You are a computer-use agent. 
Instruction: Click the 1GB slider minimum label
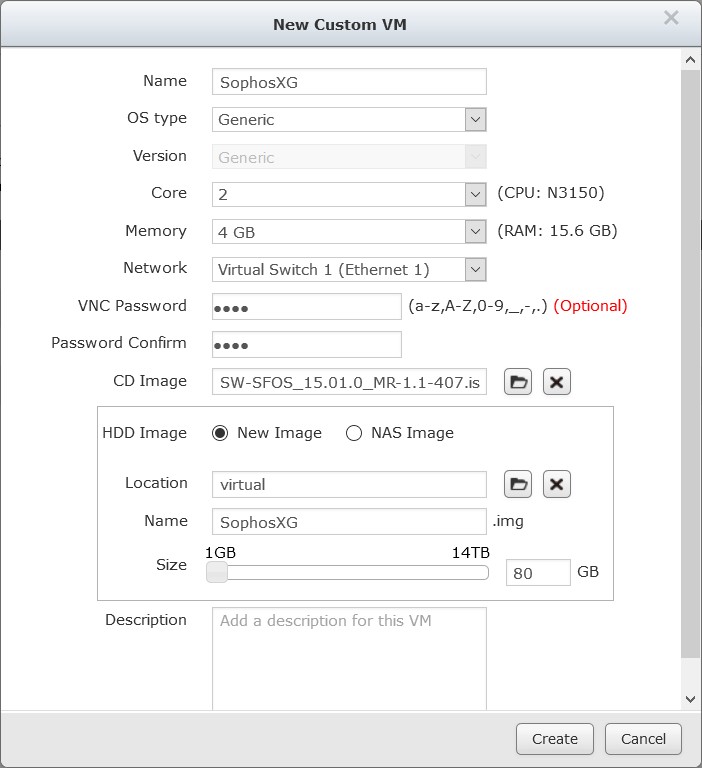pos(220,552)
